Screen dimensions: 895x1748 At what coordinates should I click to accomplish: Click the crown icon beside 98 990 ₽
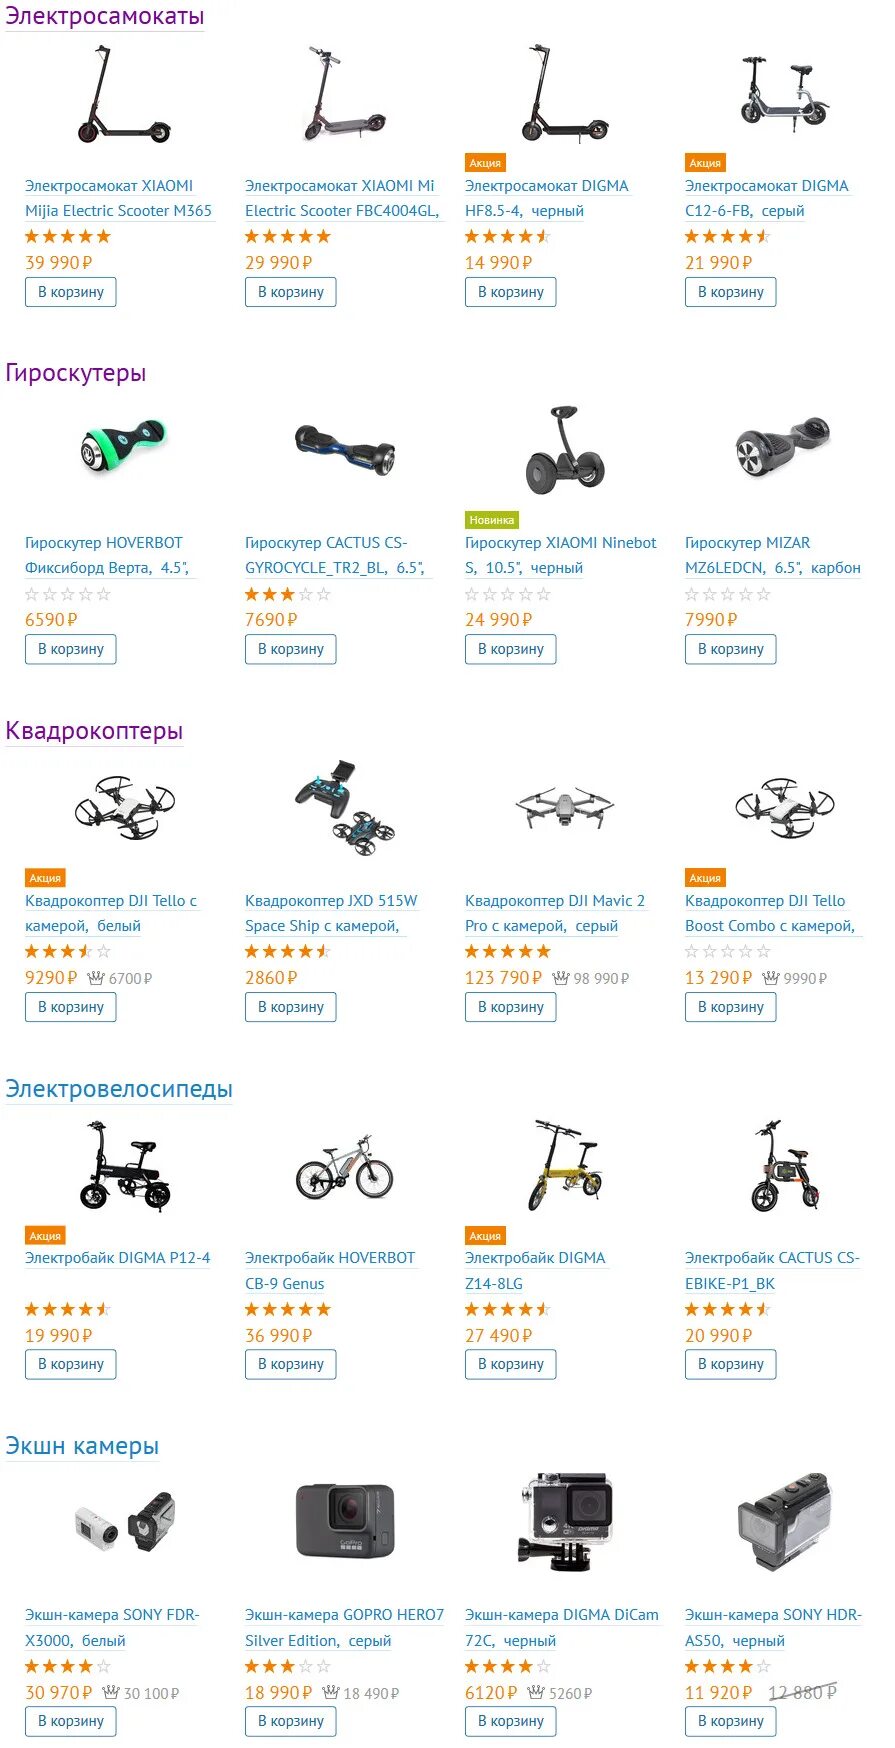coord(561,978)
